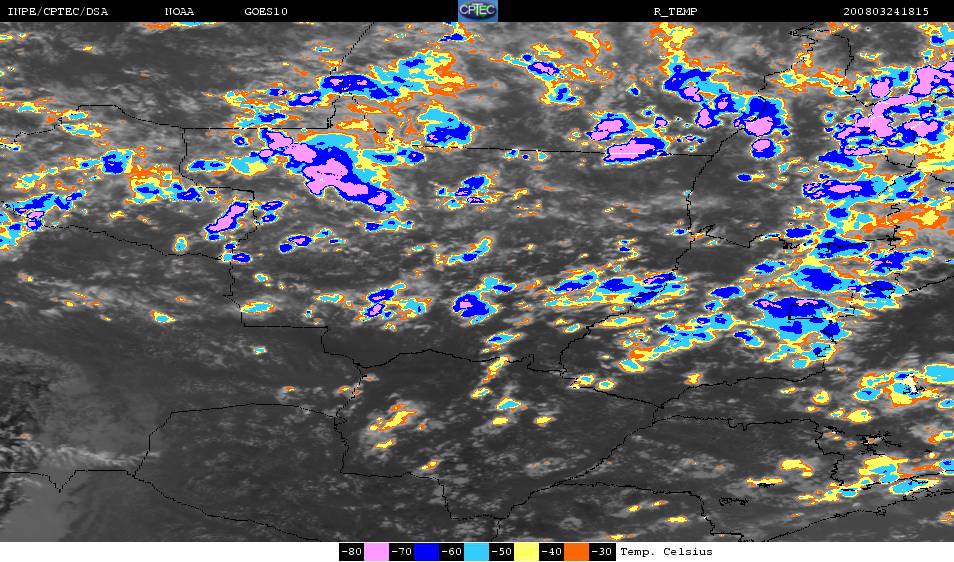954x562 pixels.
Task: Pick the light blue legend swatch
Action: point(476,552)
